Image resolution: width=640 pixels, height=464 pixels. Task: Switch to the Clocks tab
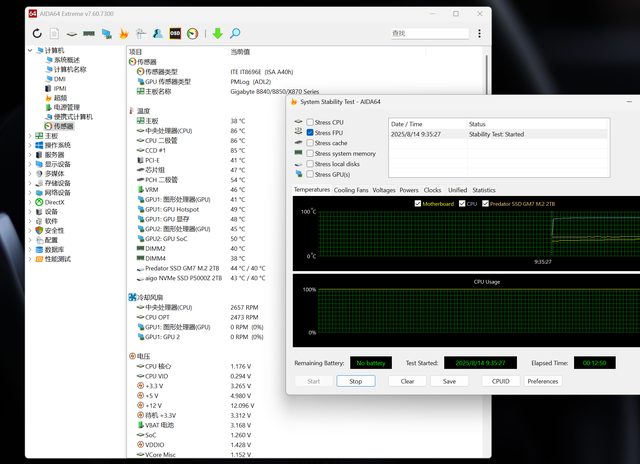432,190
